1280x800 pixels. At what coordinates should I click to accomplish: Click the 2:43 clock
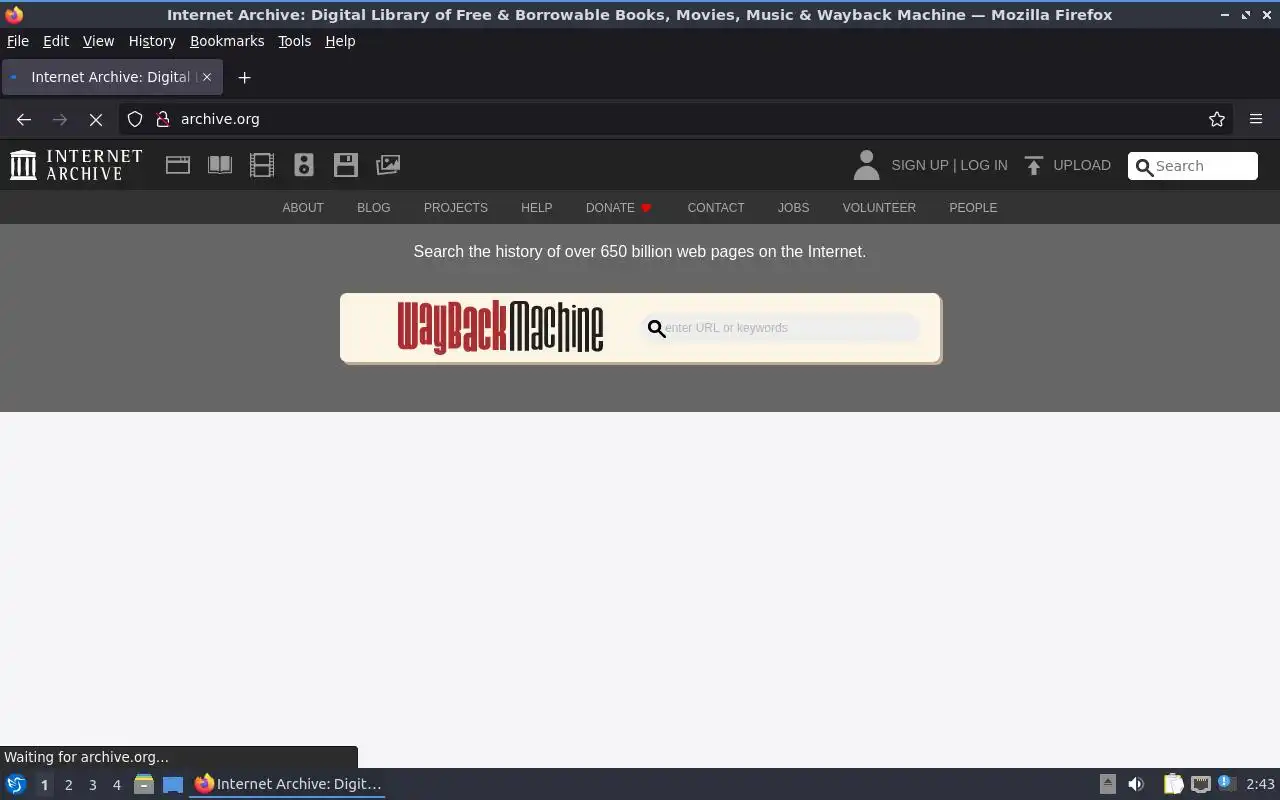click(1260, 785)
